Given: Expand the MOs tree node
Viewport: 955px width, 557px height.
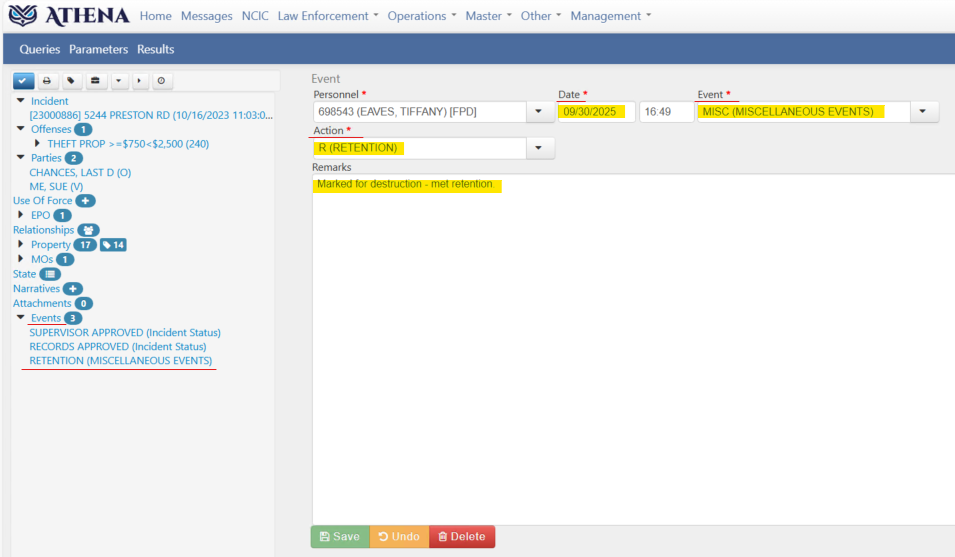Looking at the screenshot, I should coord(21,259).
